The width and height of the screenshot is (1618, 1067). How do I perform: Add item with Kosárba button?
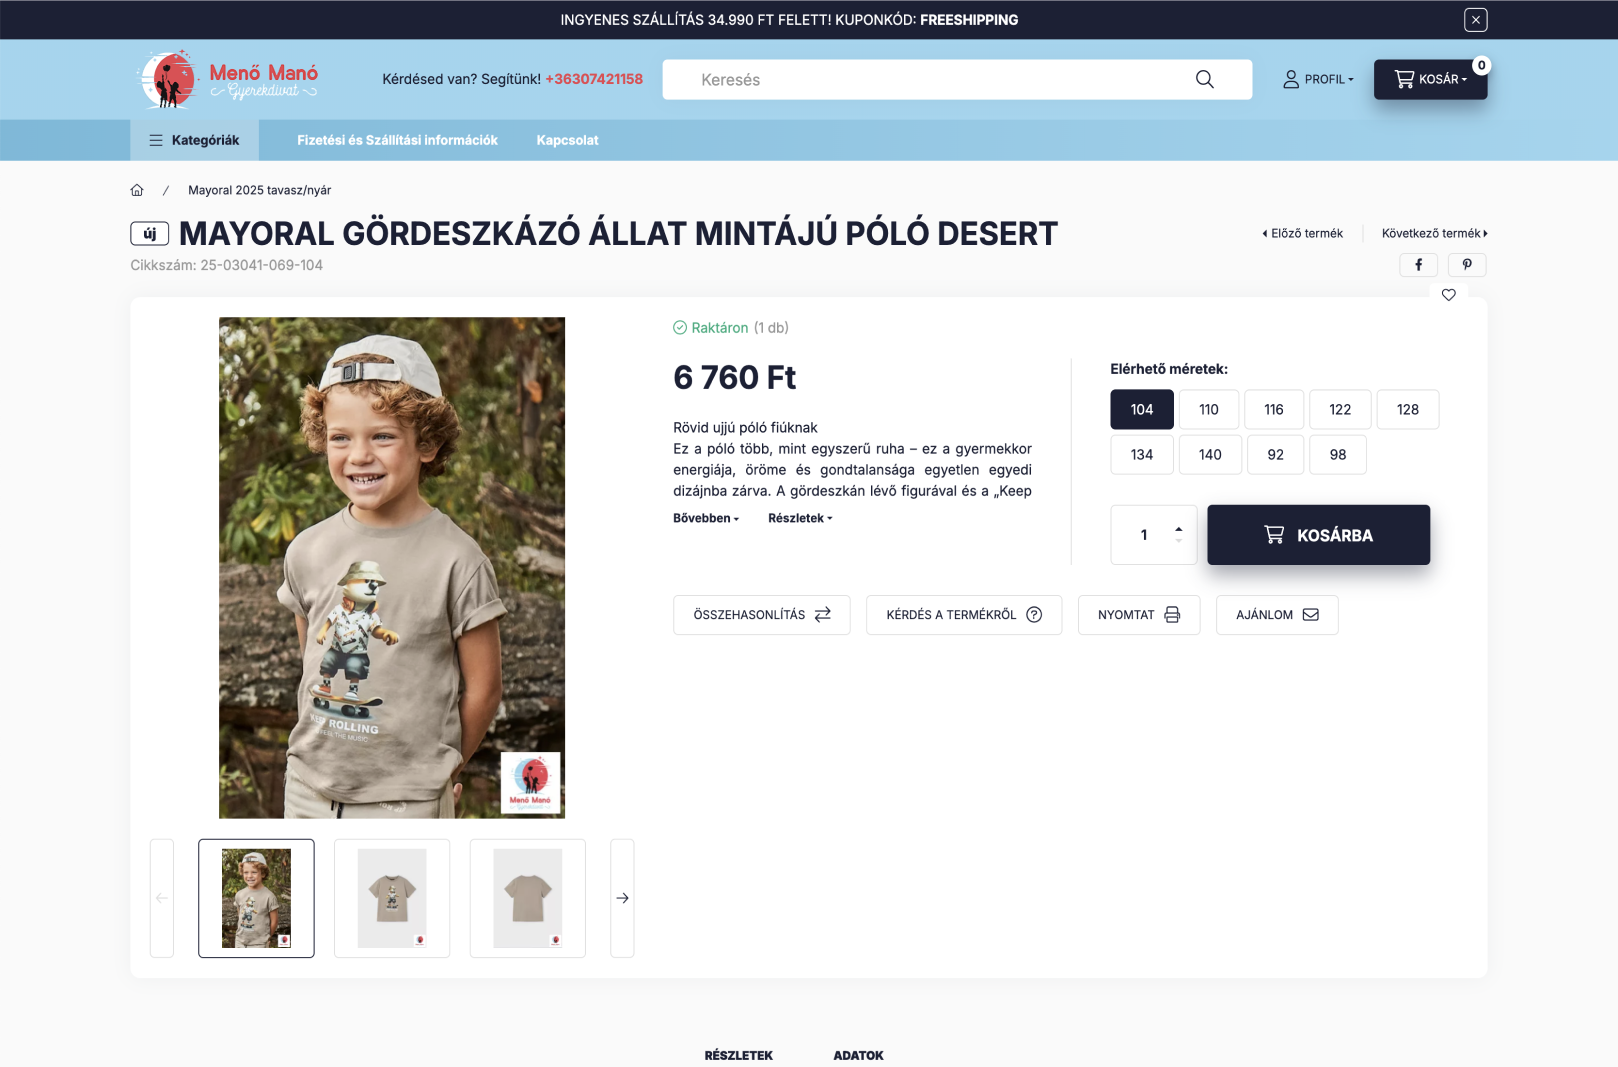tap(1318, 535)
